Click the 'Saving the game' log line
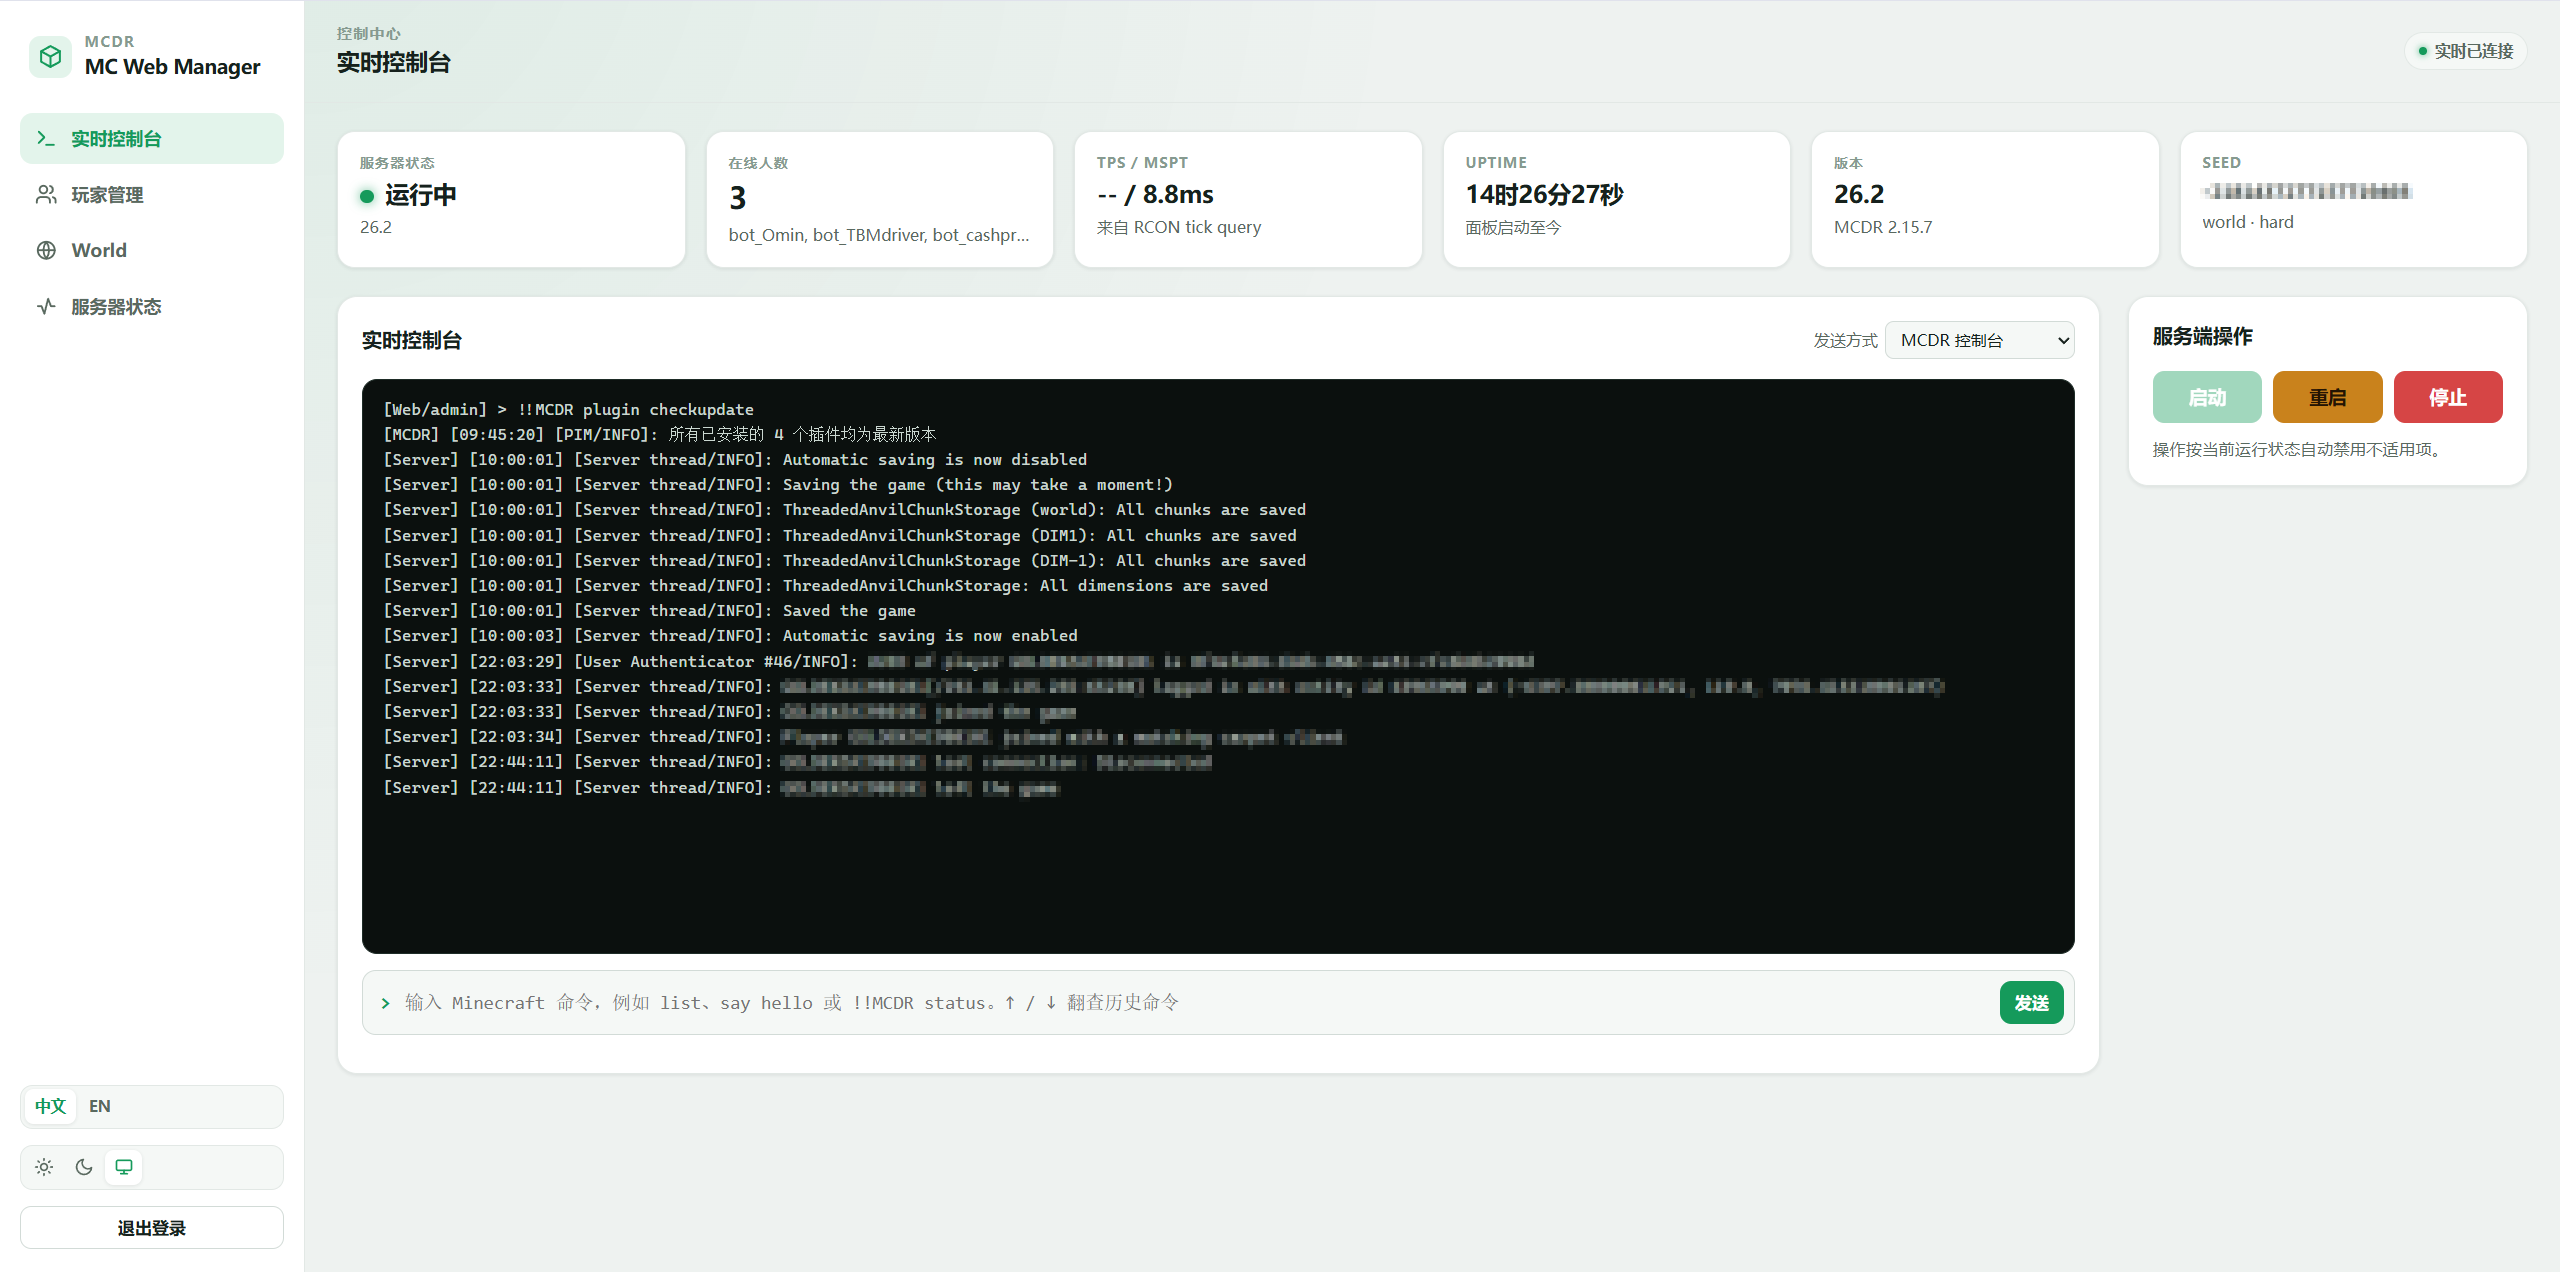The width and height of the screenshot is (2560, 1272). tap(778, 484)
